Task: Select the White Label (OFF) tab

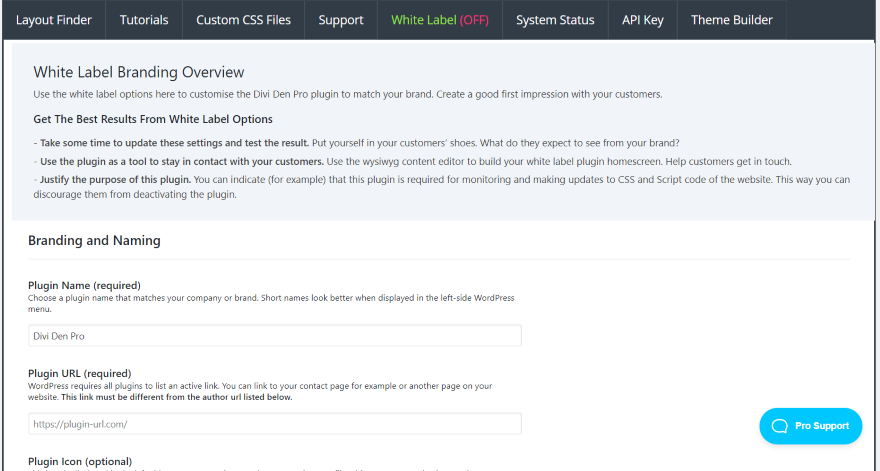Action: tap(440, 20)
